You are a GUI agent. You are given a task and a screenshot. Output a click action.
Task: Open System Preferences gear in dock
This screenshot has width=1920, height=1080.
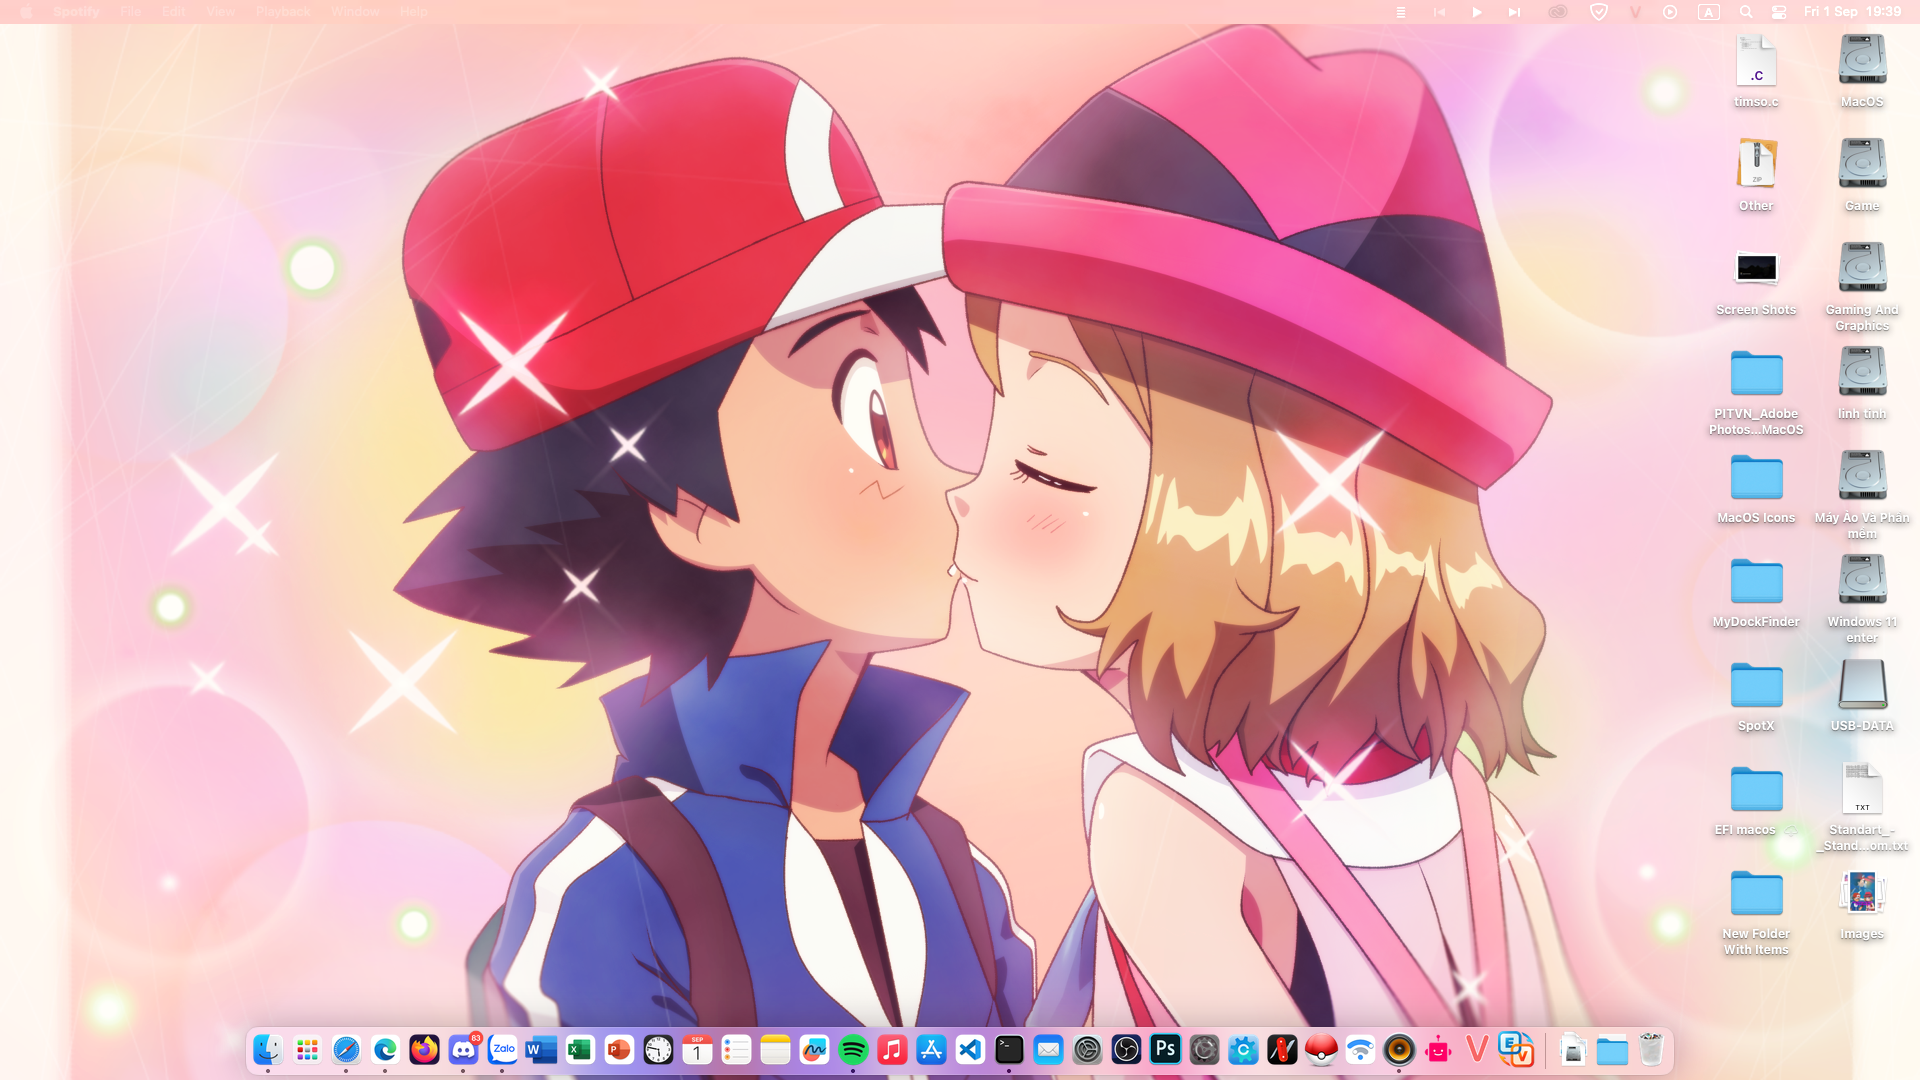(1087, 1050)
